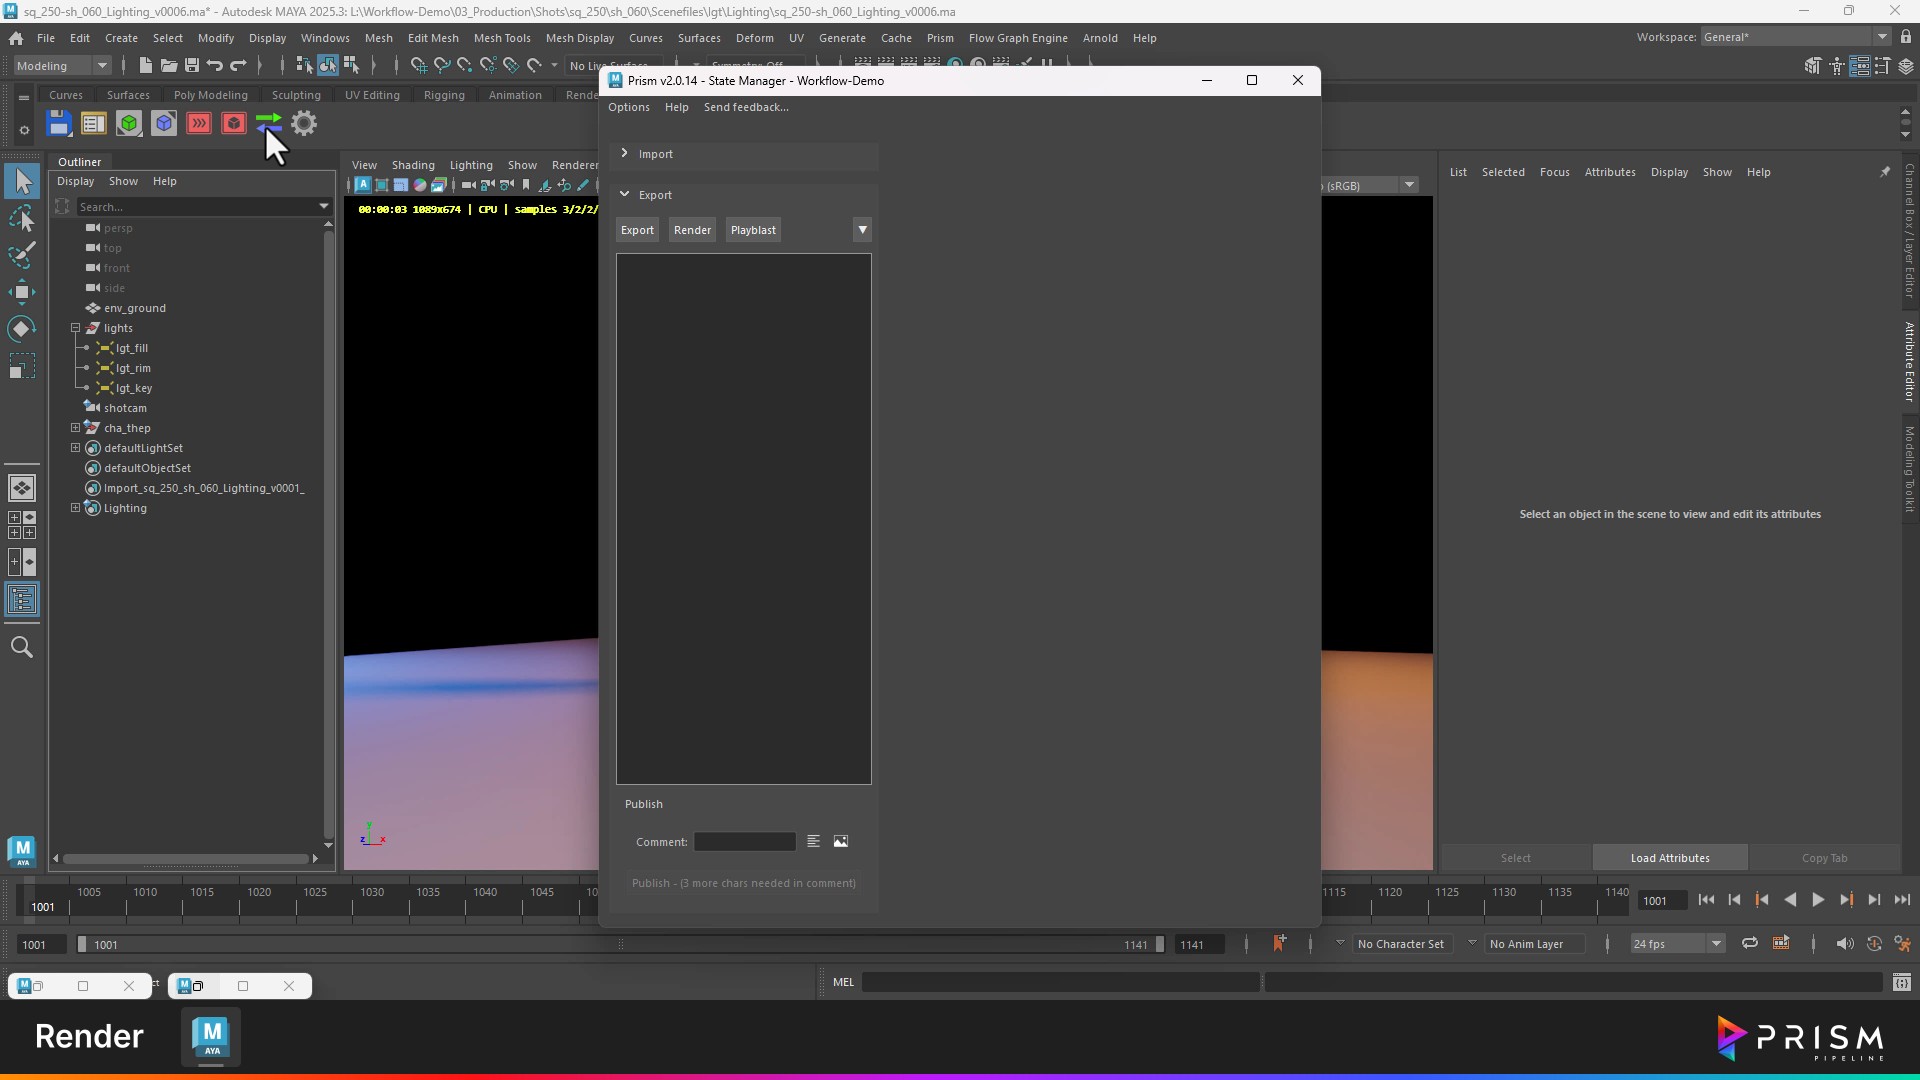Open the dropdown arrow next to Playblast
The width and height of the screenshot is (1920, 1080).
point(862,230)
